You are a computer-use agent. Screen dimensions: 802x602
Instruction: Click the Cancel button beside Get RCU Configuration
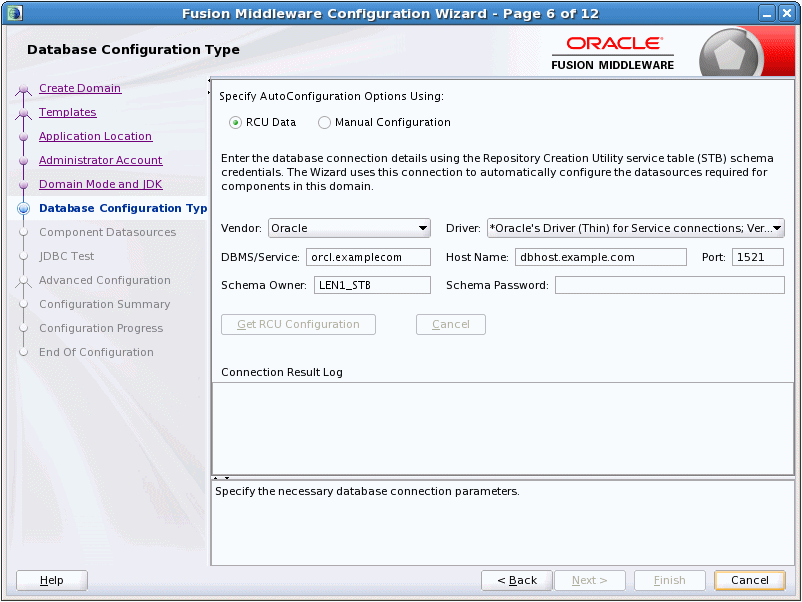pyautogui.click(x=451, y=324)
